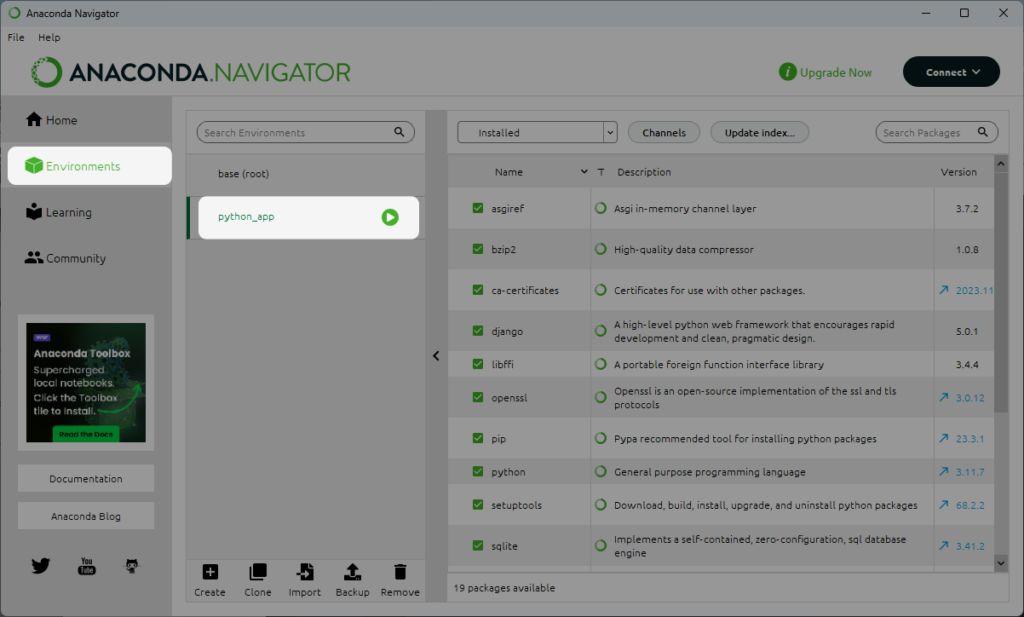Click the scroll up arrow of package list
This screenshot has height=617, width=1024.
(x=1000, y=164)
